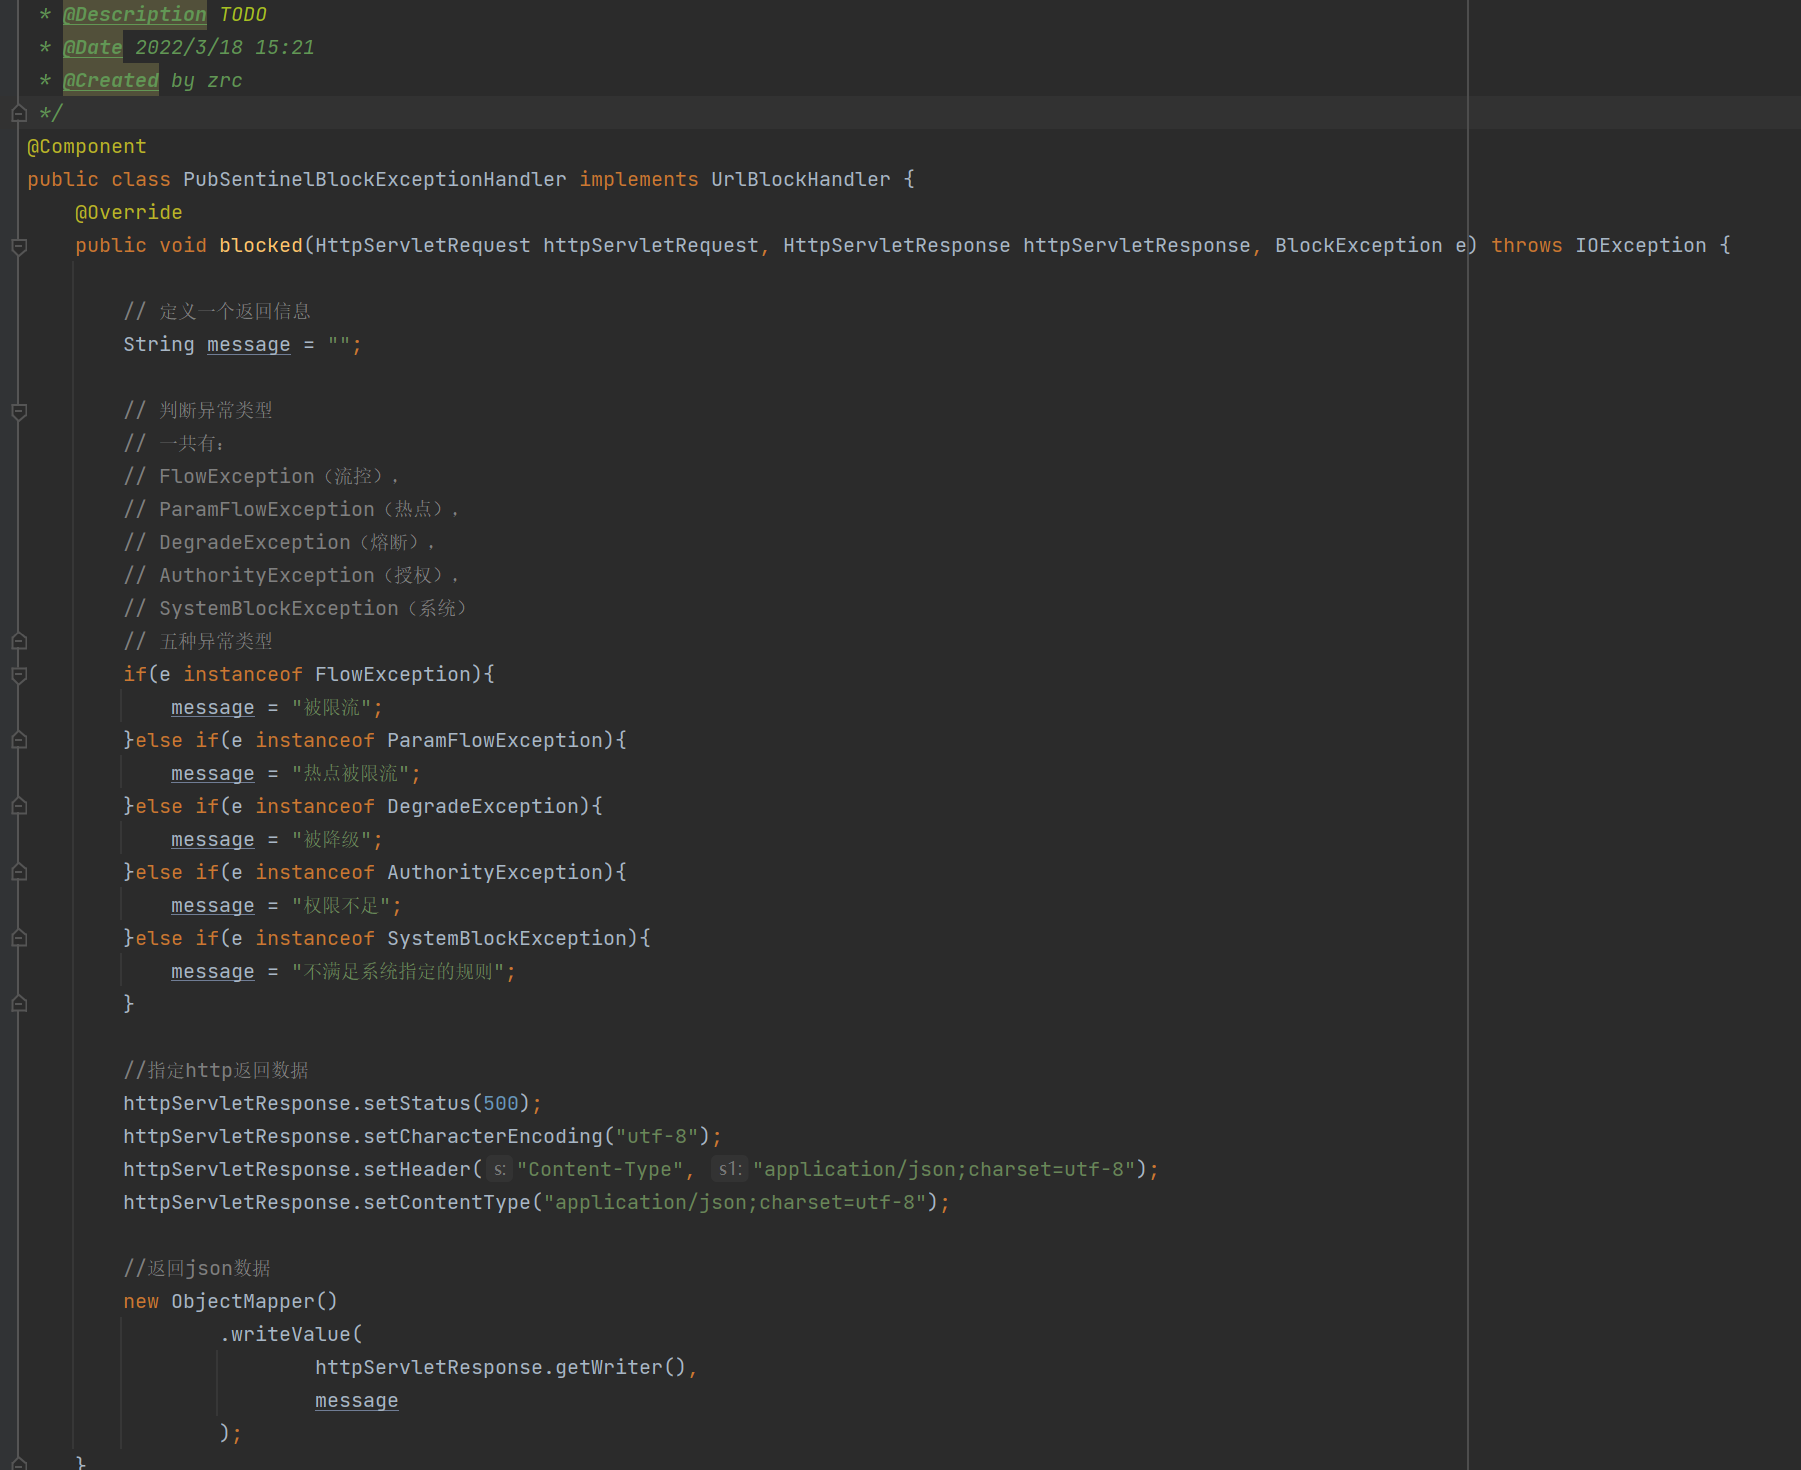This screenshot has height=1470, width=1801.
Task: Click the "s:" parameter hint in setHeader
Action: click(499, 1169)
